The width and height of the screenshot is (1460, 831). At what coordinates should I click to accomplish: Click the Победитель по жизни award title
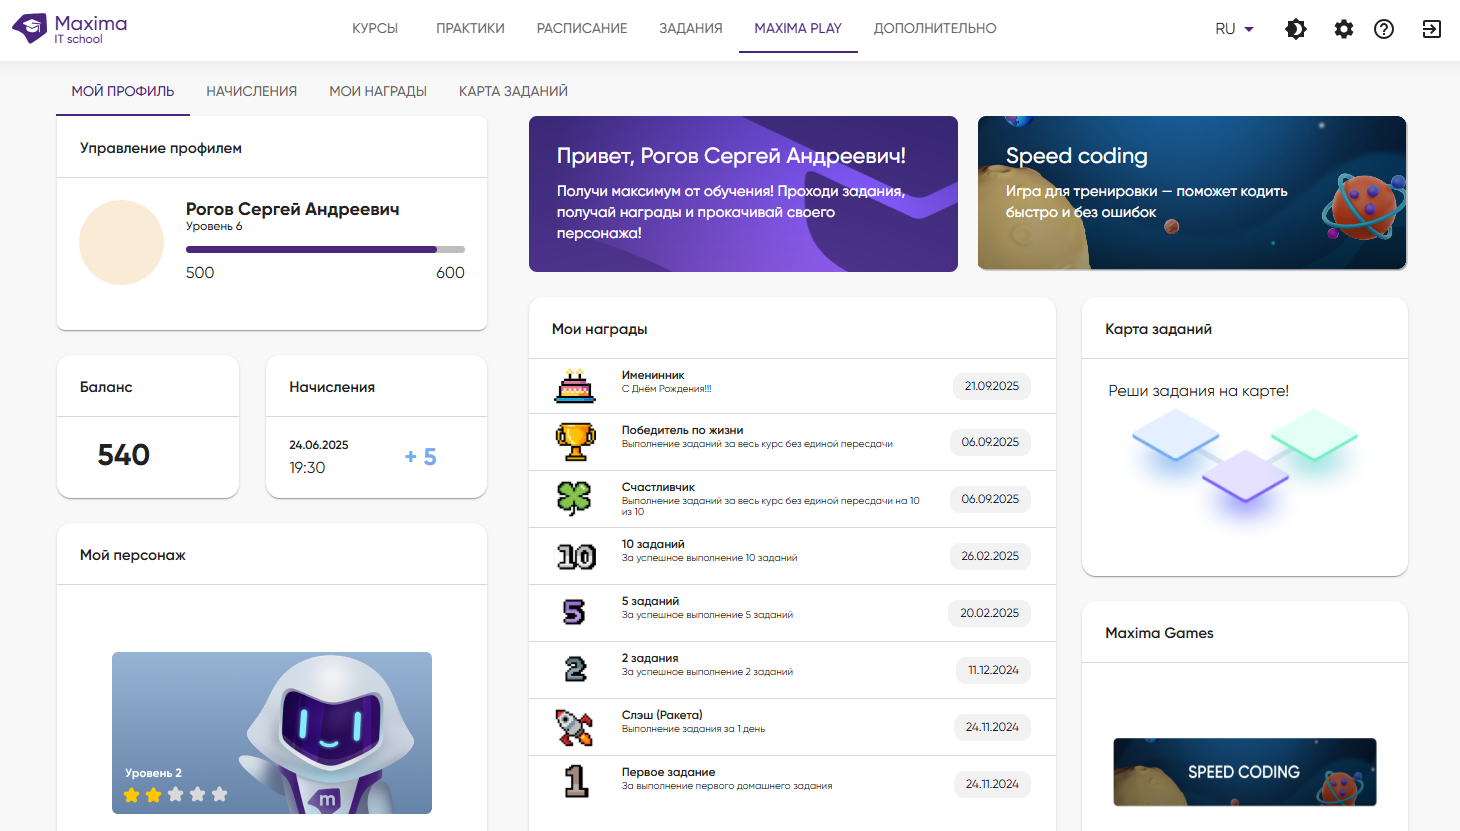click(682, 431)
